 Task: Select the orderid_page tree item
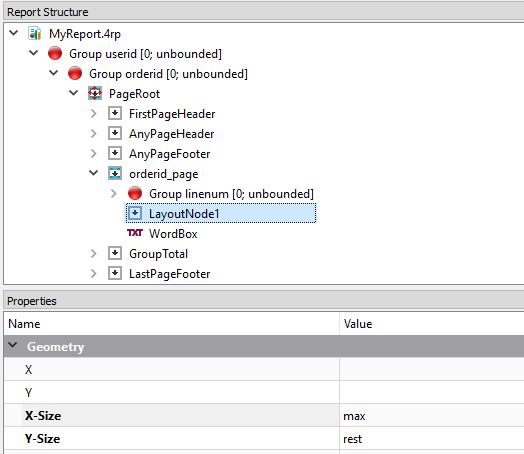coord(164,174)
